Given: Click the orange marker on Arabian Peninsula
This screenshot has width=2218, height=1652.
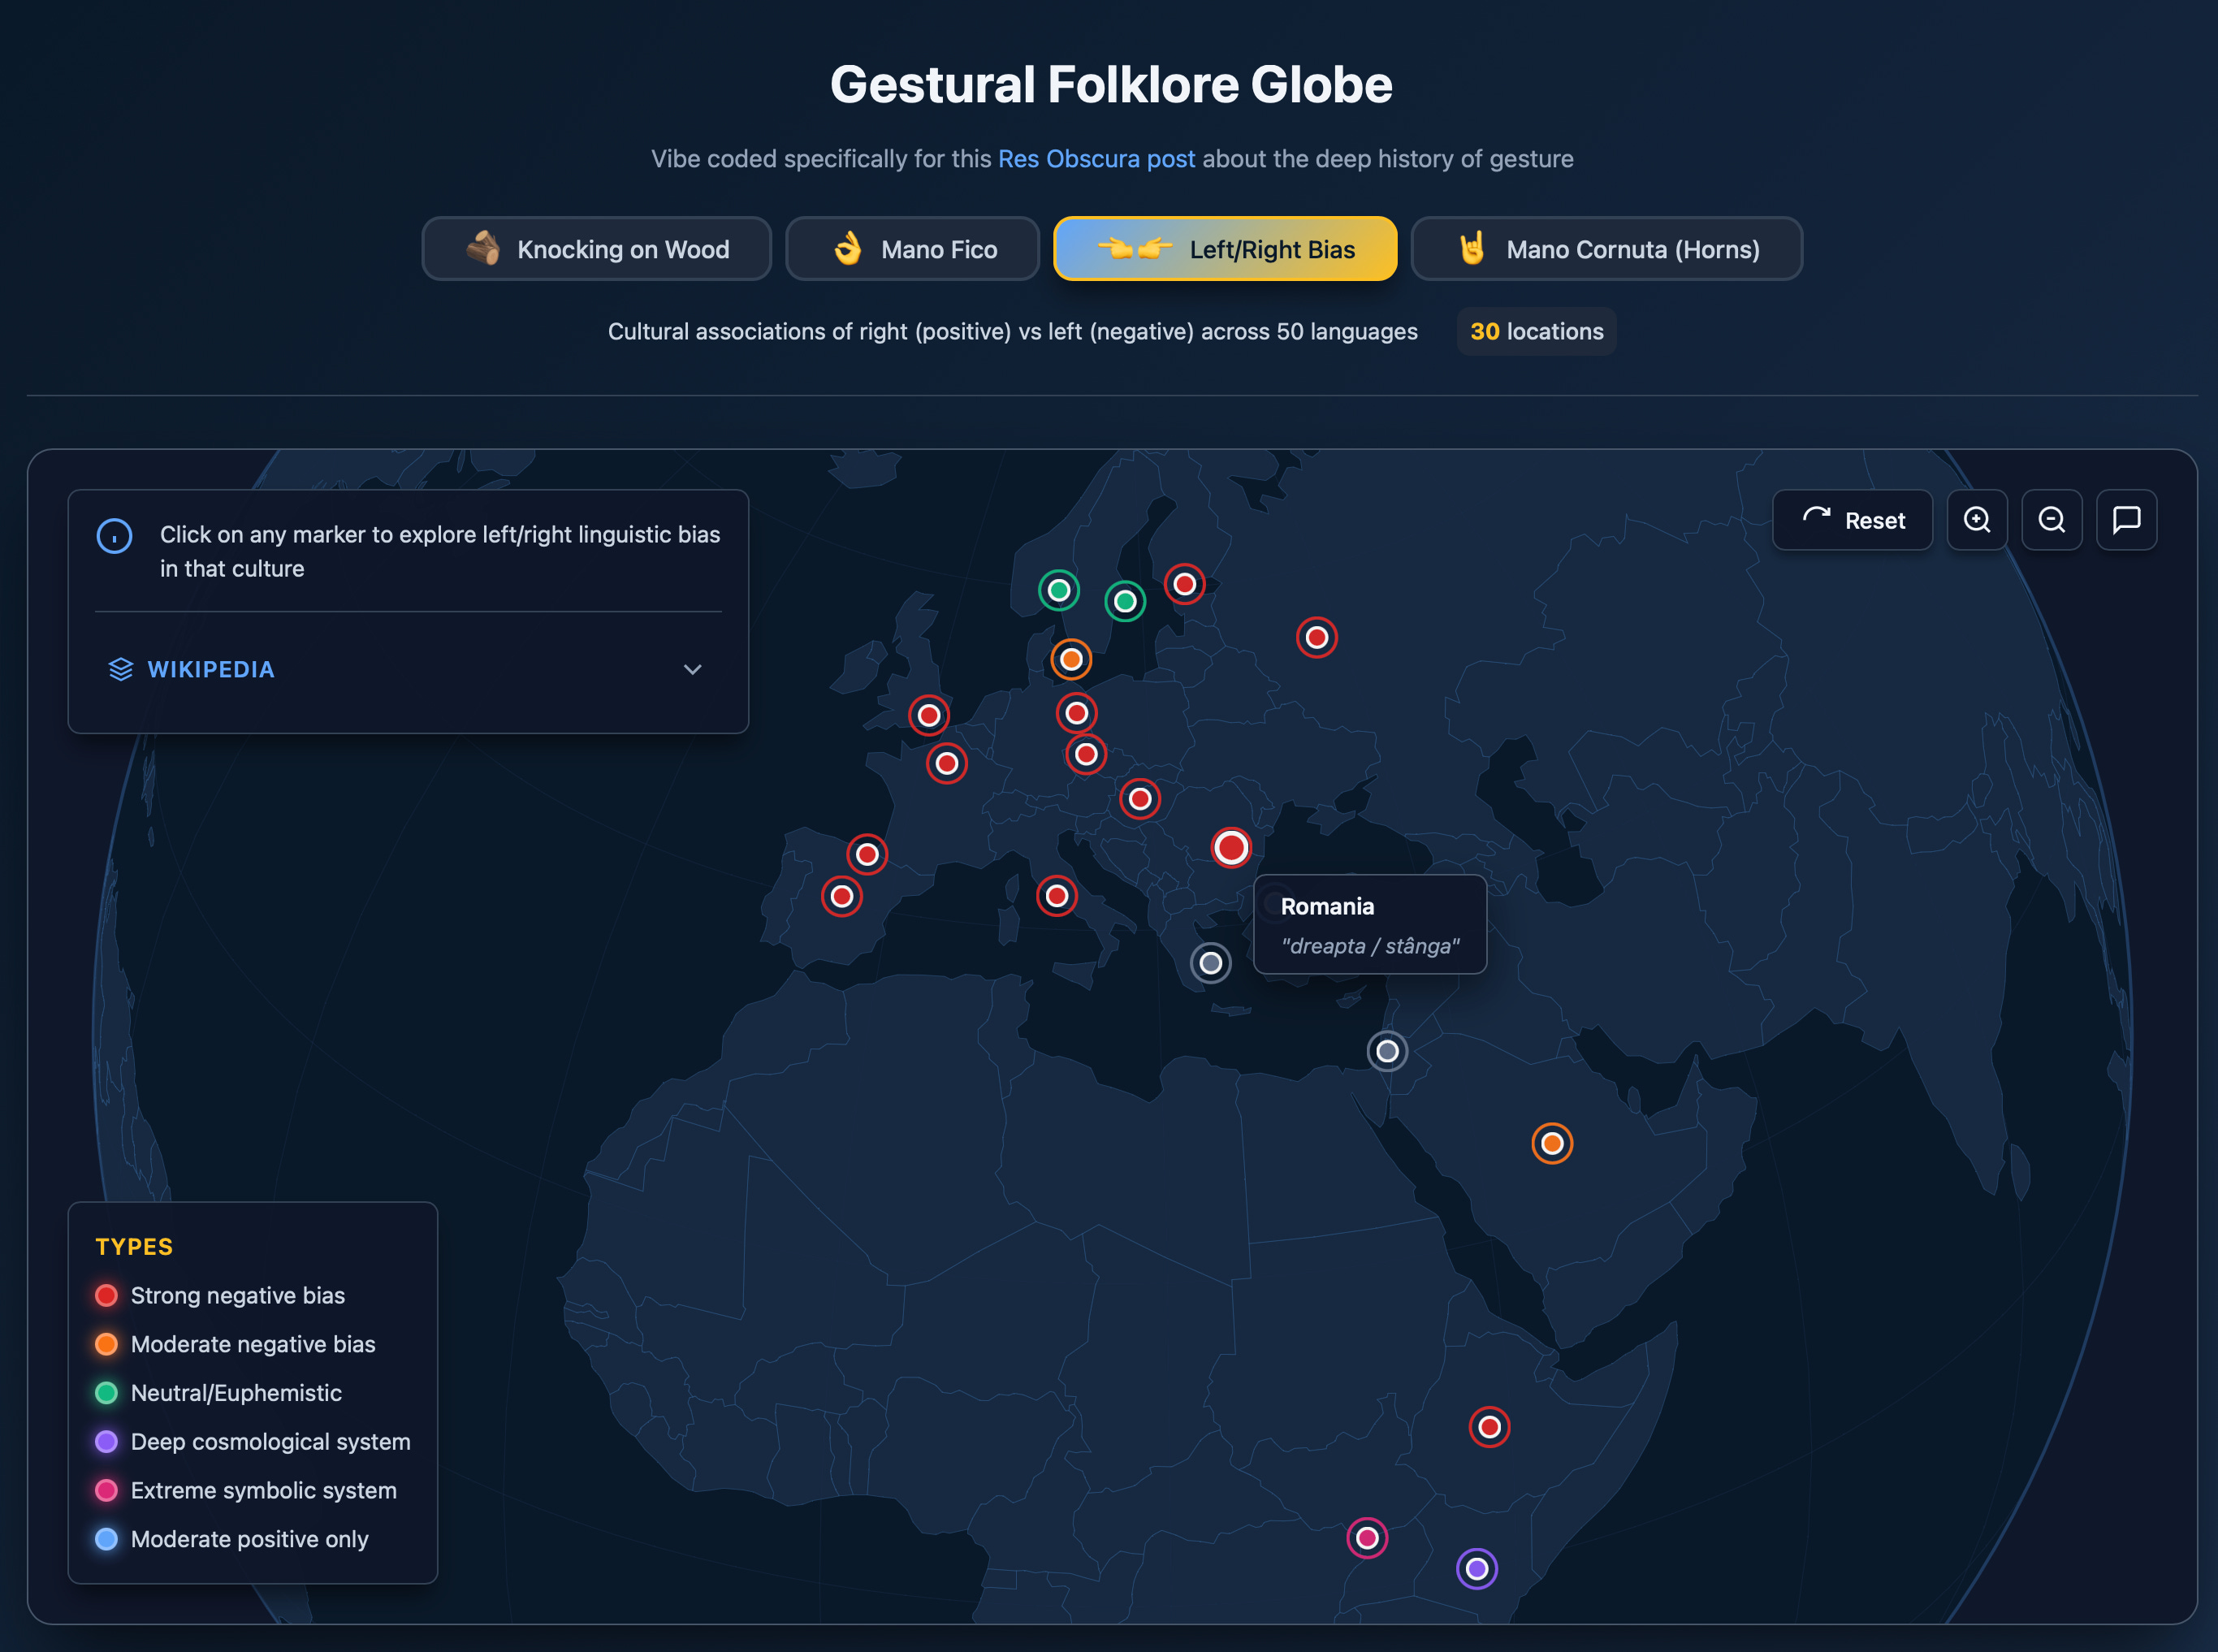Looking at the screenshot, I should [x=1552, y=1143].
